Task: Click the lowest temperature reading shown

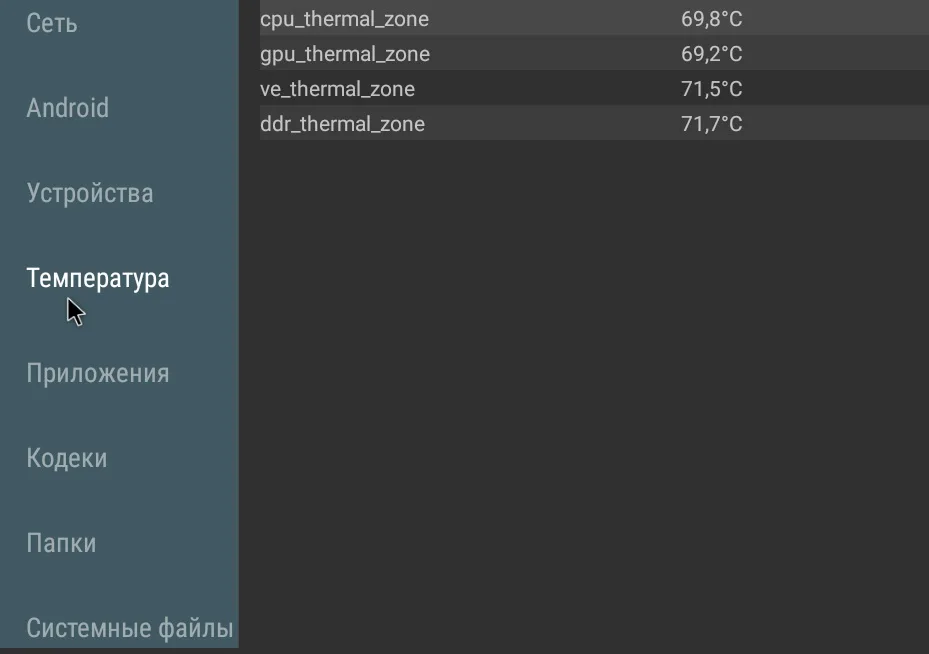Action: click(711, 54)
